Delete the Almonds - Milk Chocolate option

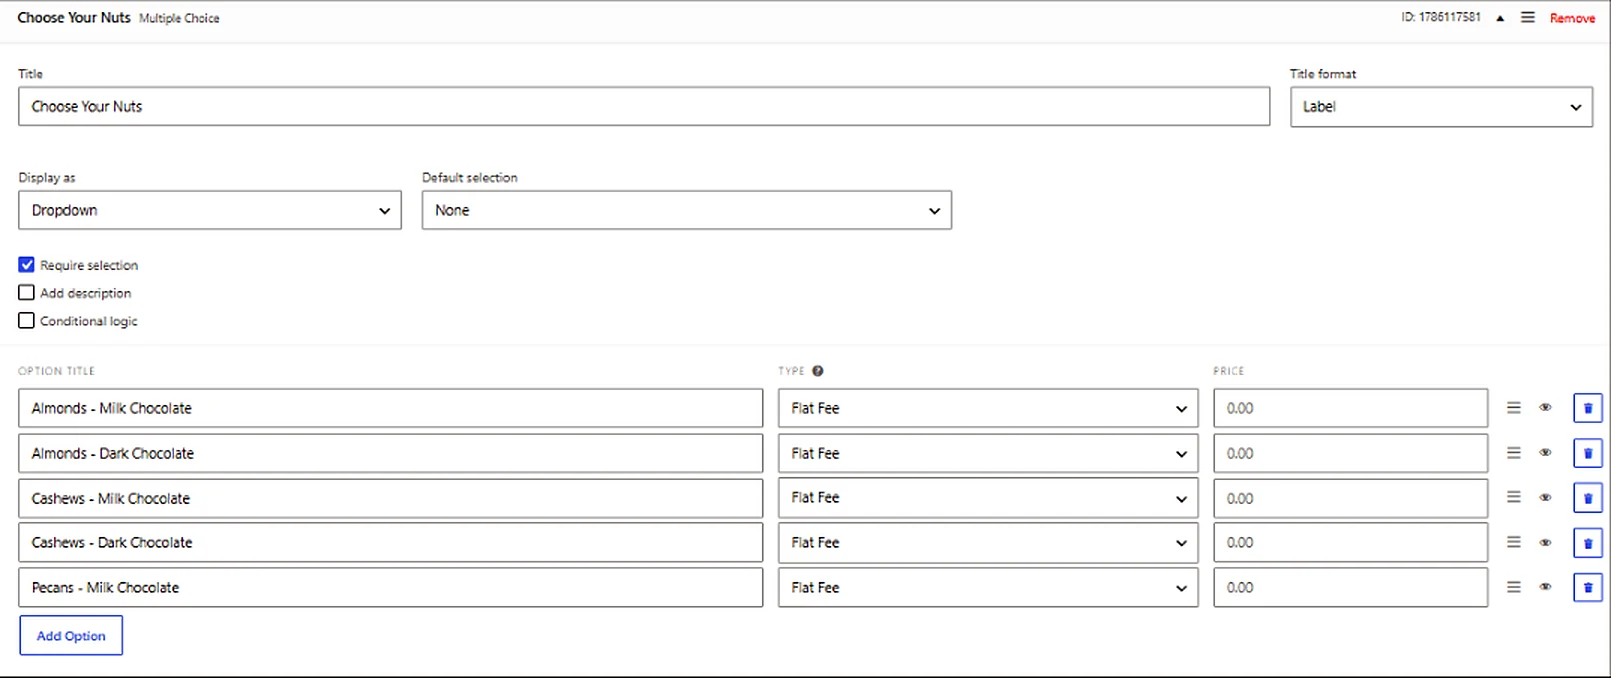[1588, 408]
